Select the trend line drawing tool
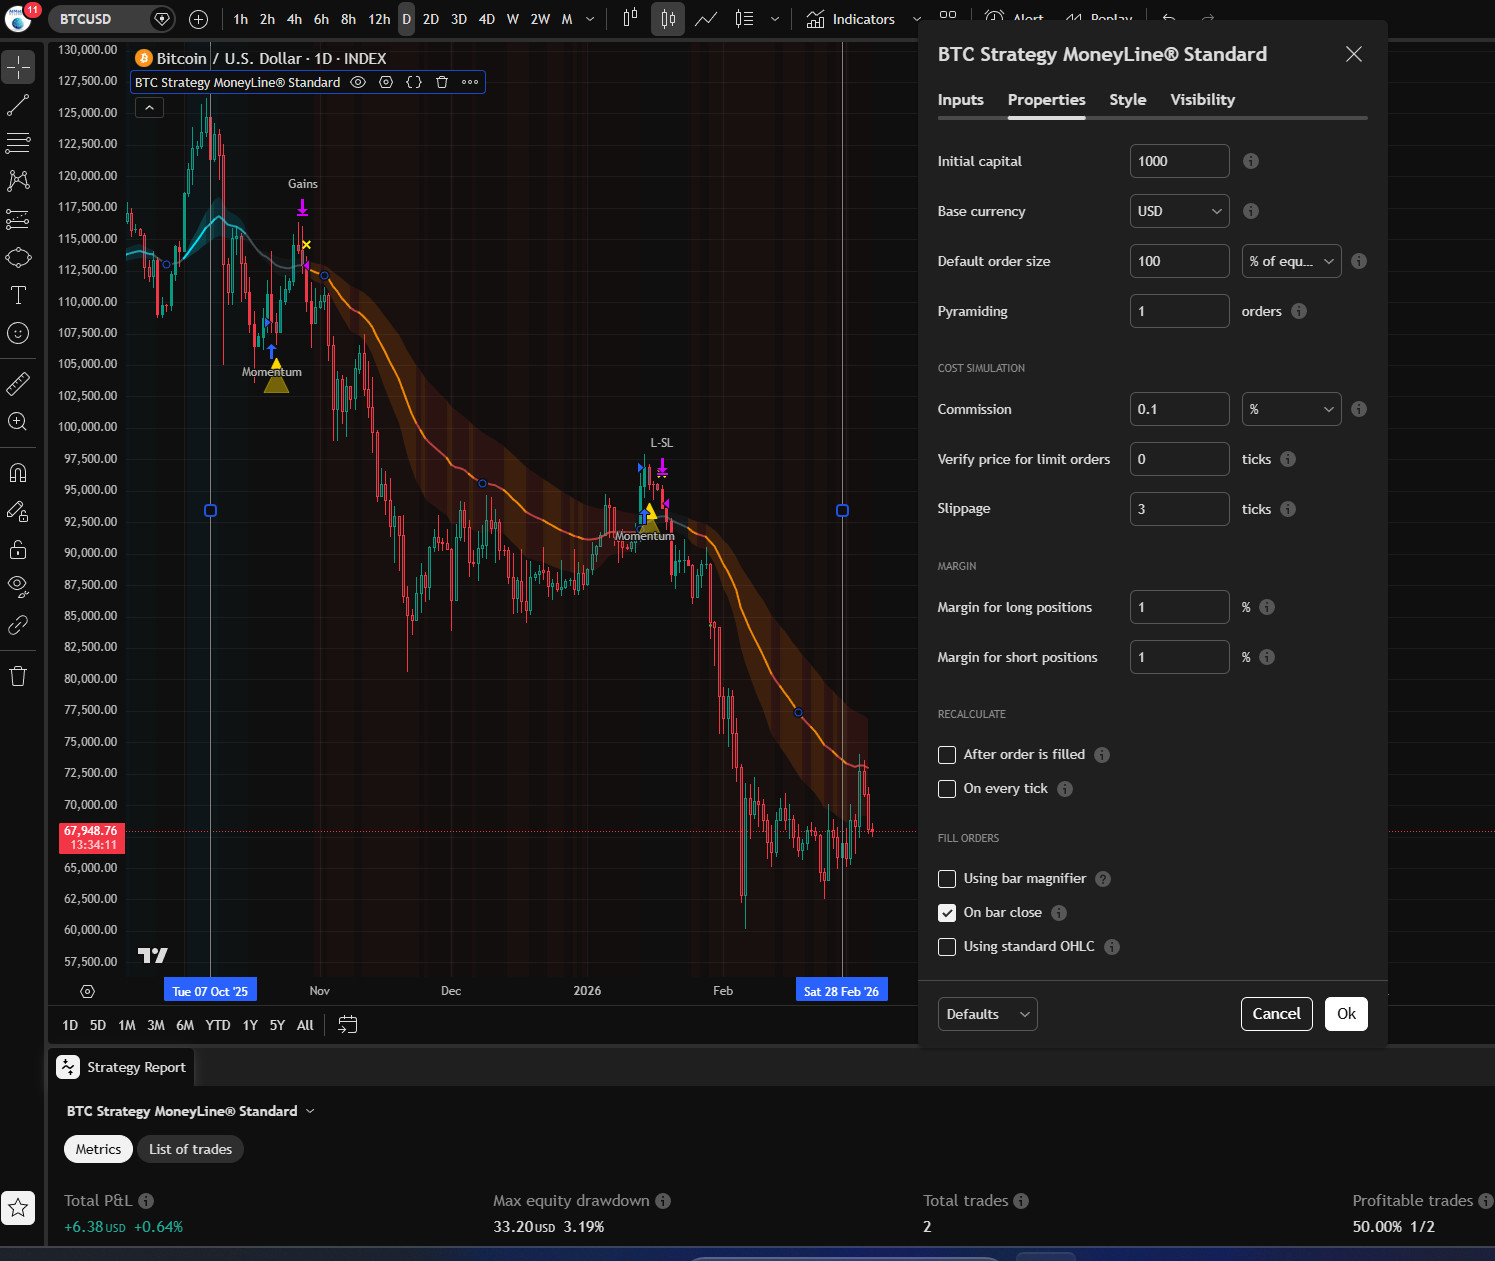The width and height of the screenshot is (1495, 1261). coord(18,105)
